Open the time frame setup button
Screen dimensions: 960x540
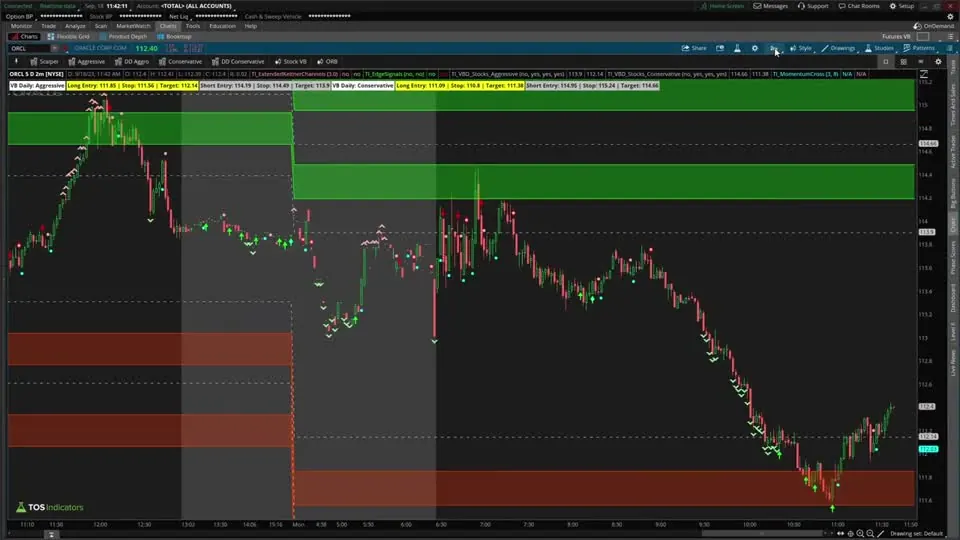click(x=774, y=48)
